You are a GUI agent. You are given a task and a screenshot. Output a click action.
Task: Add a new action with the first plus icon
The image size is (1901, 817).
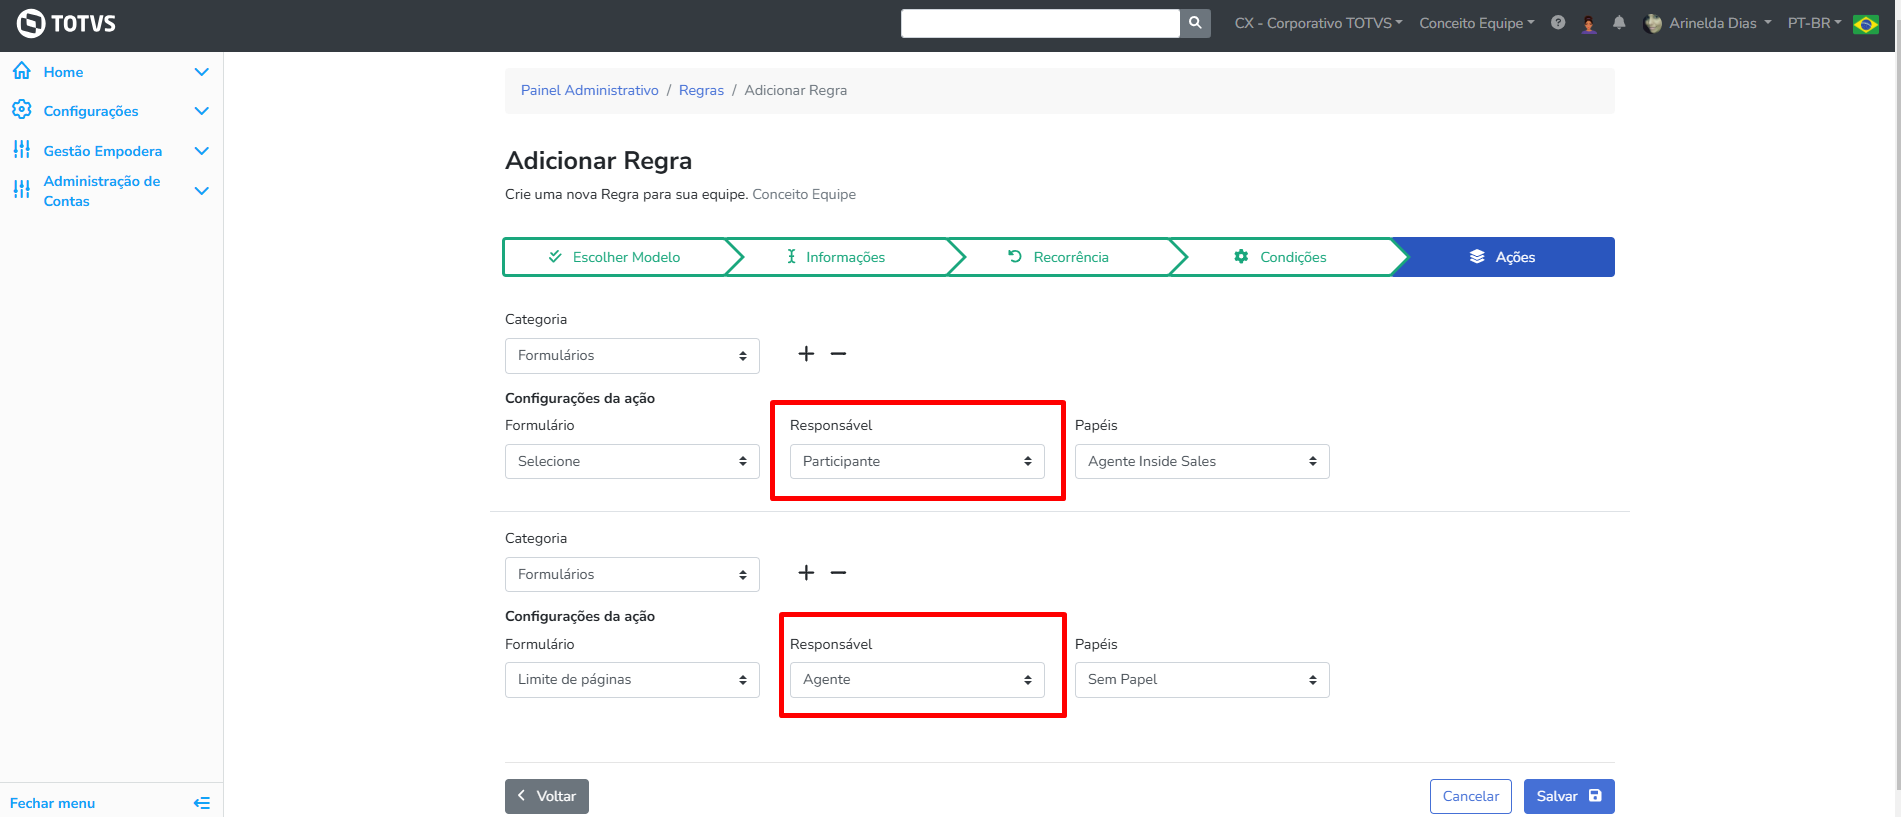[806, 354]
